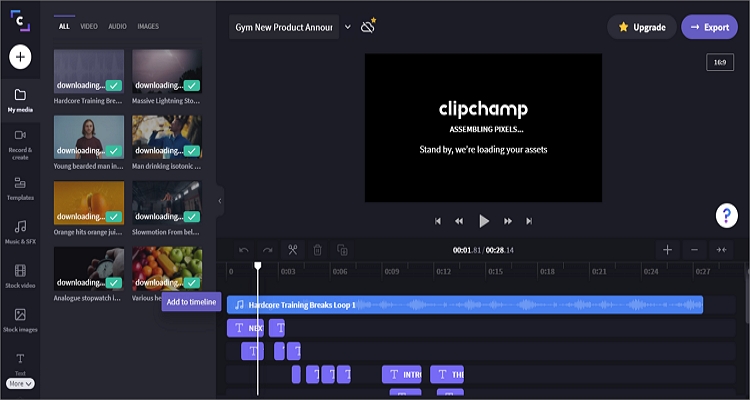Select Hardcore Training Breaks media thumbnail
Image resolution: width=750 pixels, height=400 pixels.
click(x=88, y=71)
